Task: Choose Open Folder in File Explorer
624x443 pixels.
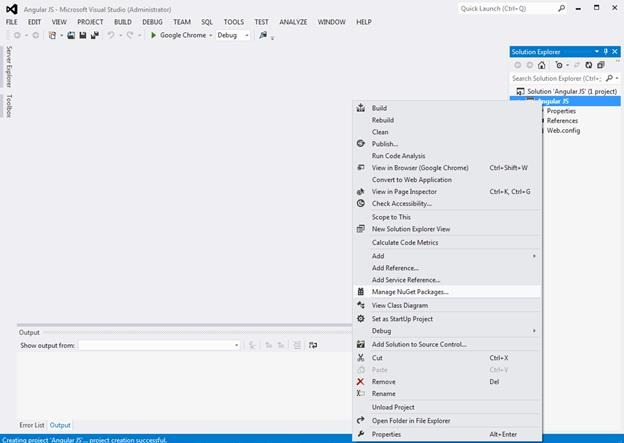Action: tap(447, 421)
